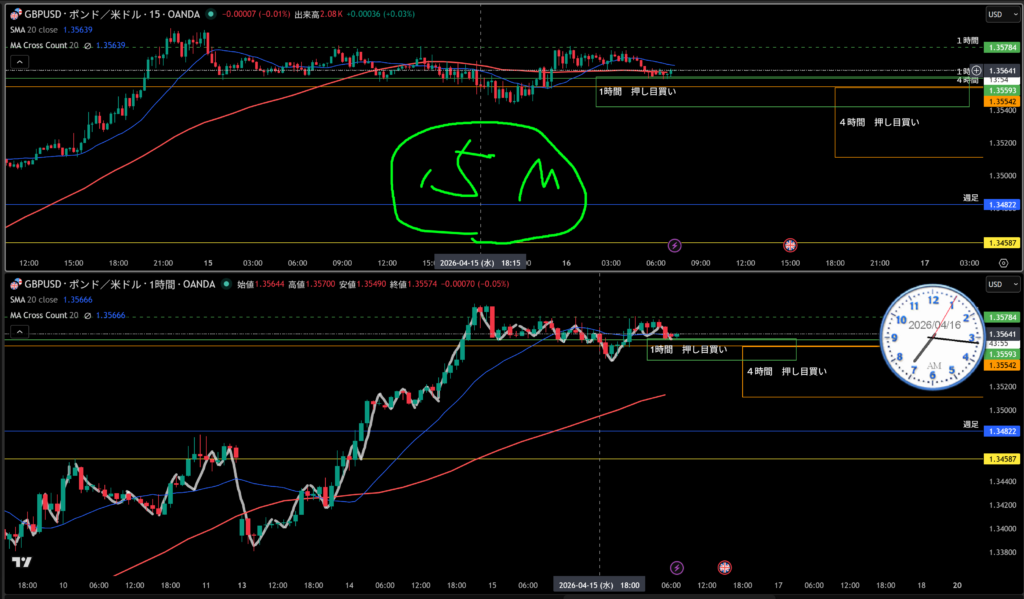1024x599 pixels.
Task: Open chart settings gear icon on upper chart
Action: tap(1002, 262)
